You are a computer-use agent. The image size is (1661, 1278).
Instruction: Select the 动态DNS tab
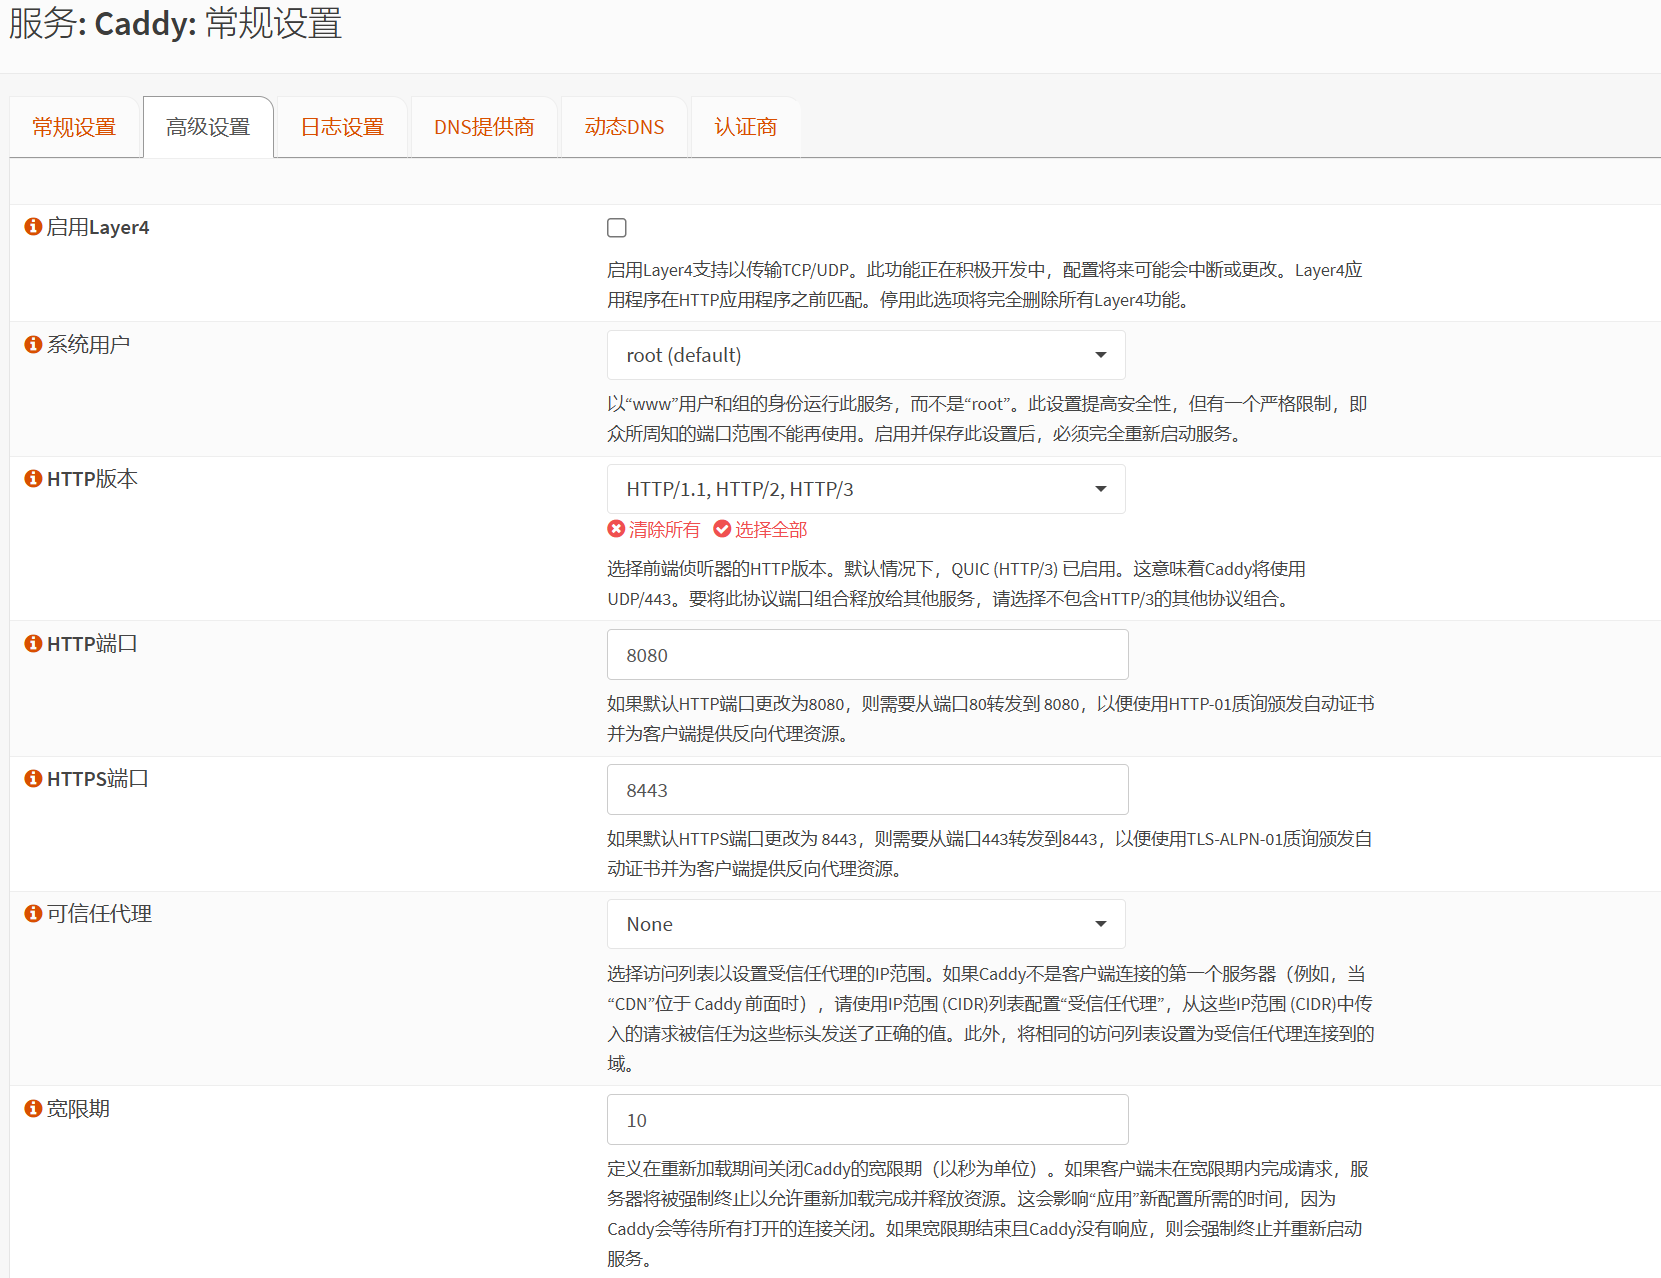click(624, 127)
